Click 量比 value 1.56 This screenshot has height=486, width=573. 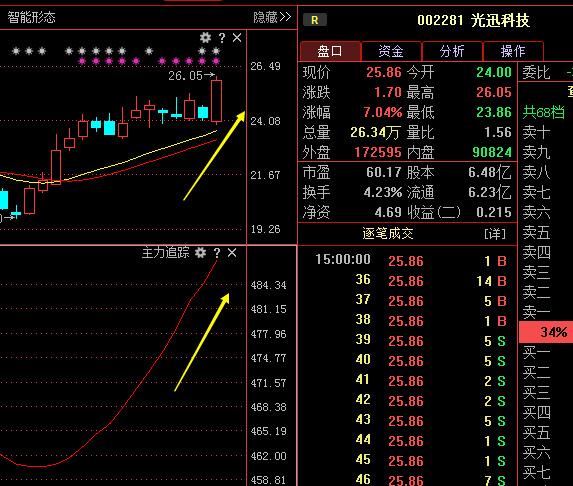click(498, 132)
